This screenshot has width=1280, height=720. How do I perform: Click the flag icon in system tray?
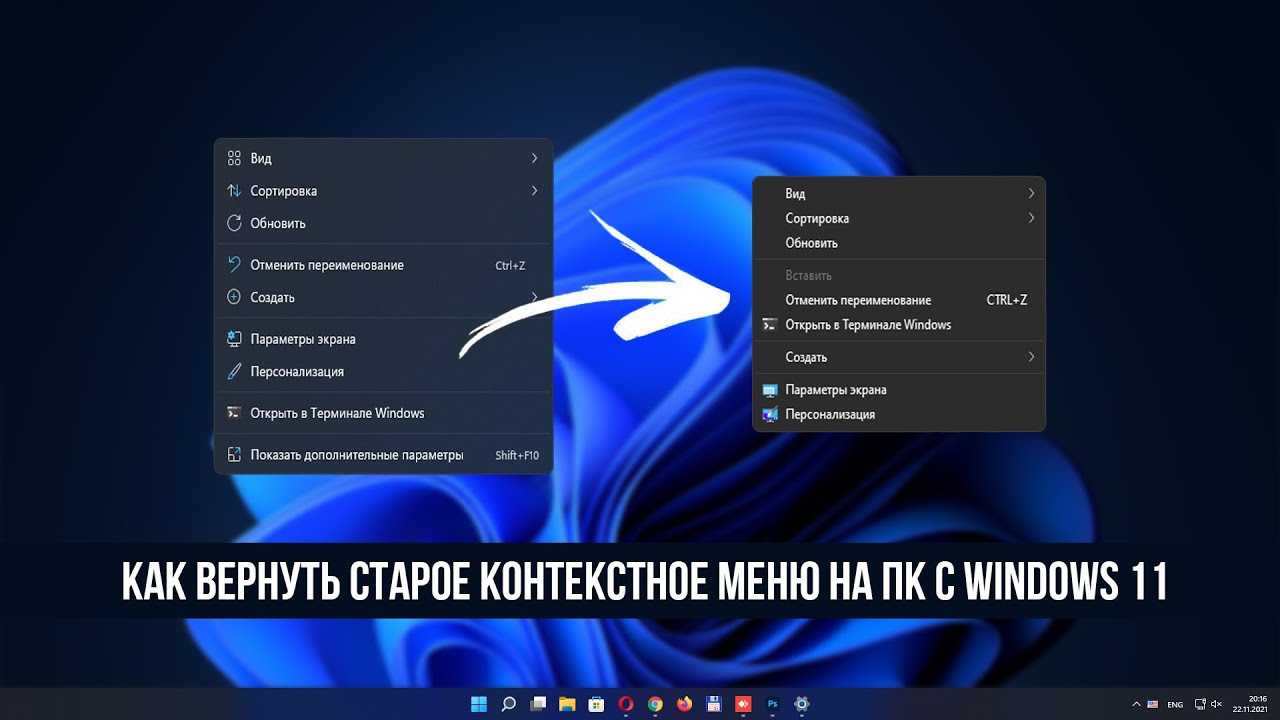click(x=1153, y=704)
